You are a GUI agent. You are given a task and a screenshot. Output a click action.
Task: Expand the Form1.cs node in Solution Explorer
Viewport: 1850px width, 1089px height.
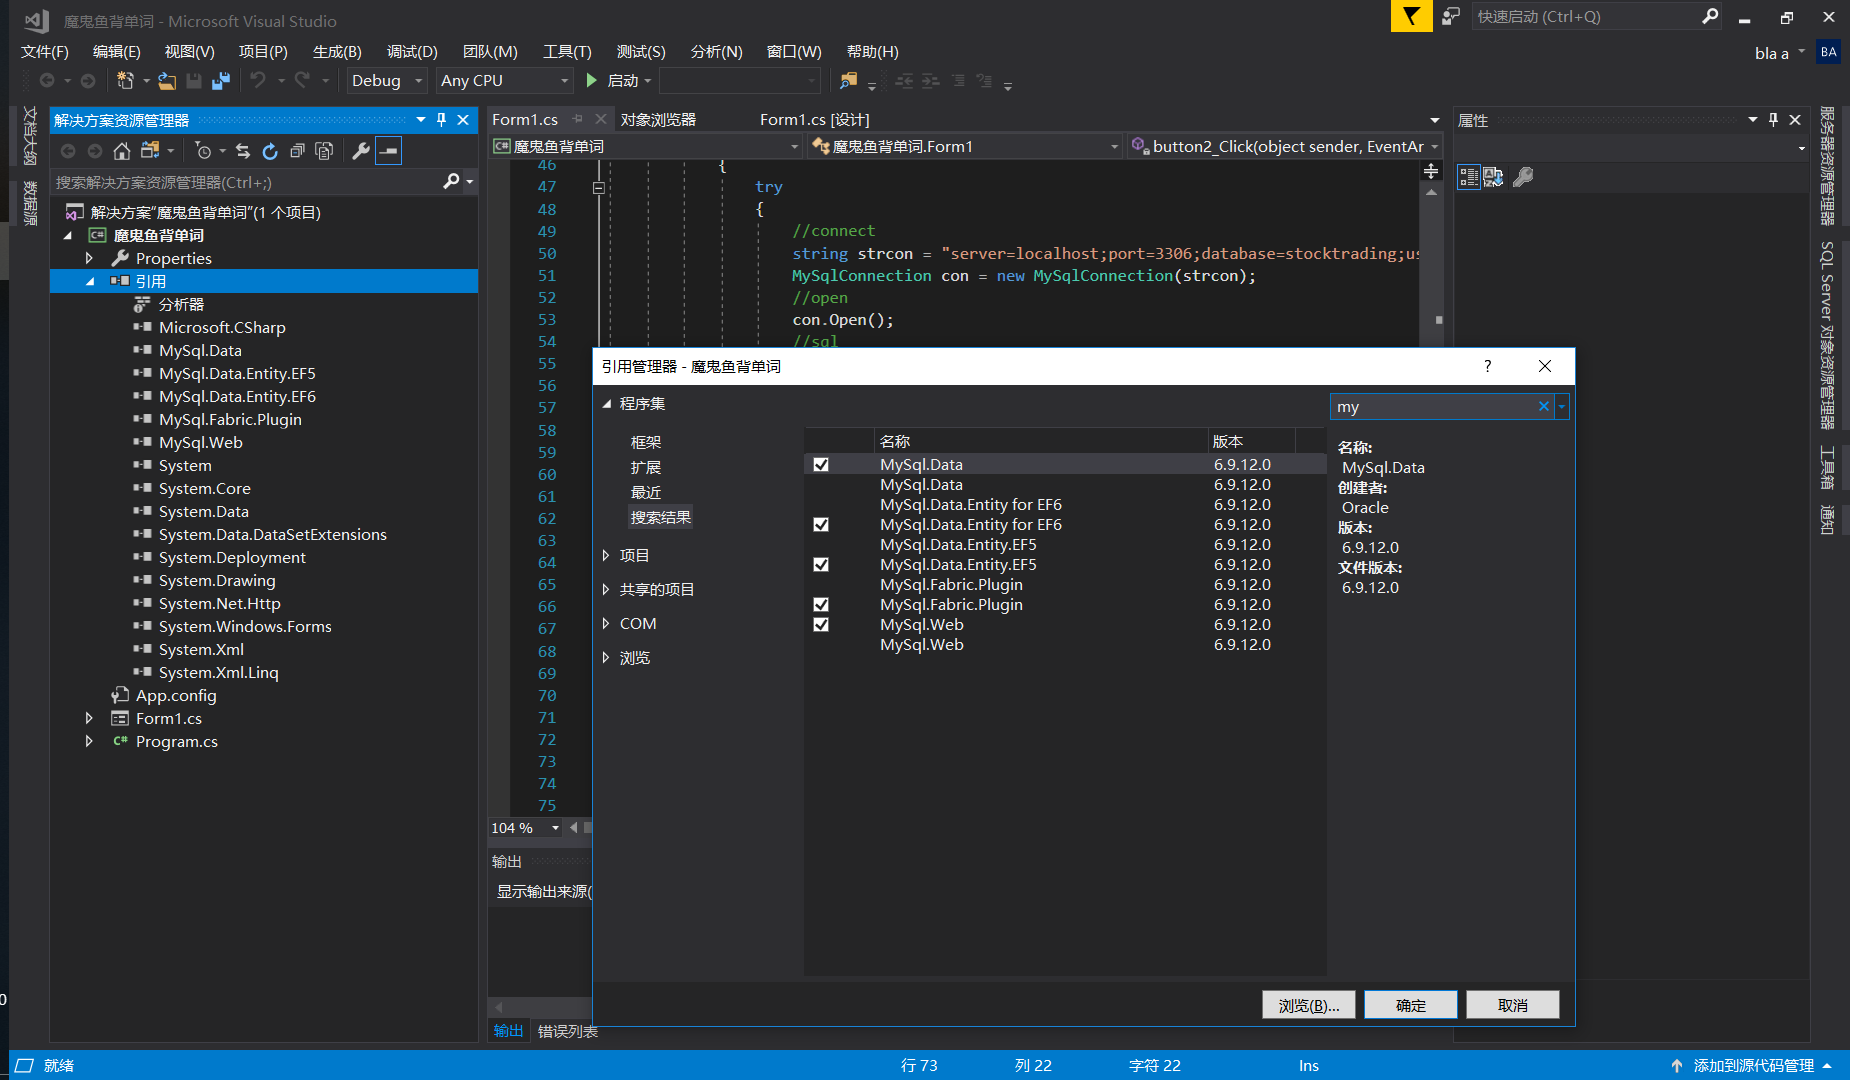(x=89, y=718)
